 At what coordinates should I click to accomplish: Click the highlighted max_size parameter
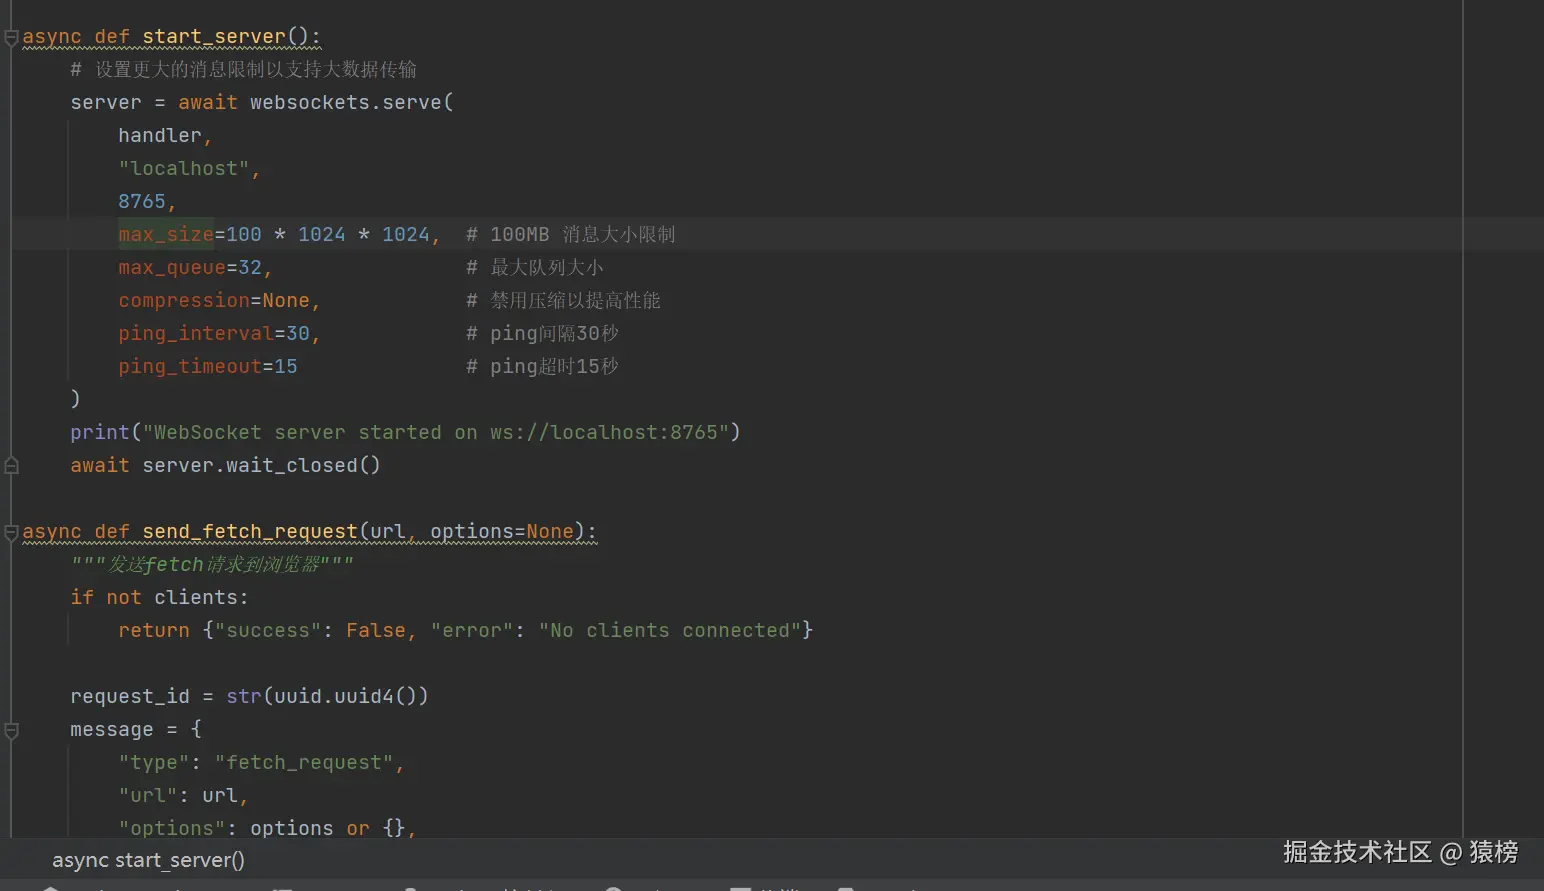tap(166, 234)
